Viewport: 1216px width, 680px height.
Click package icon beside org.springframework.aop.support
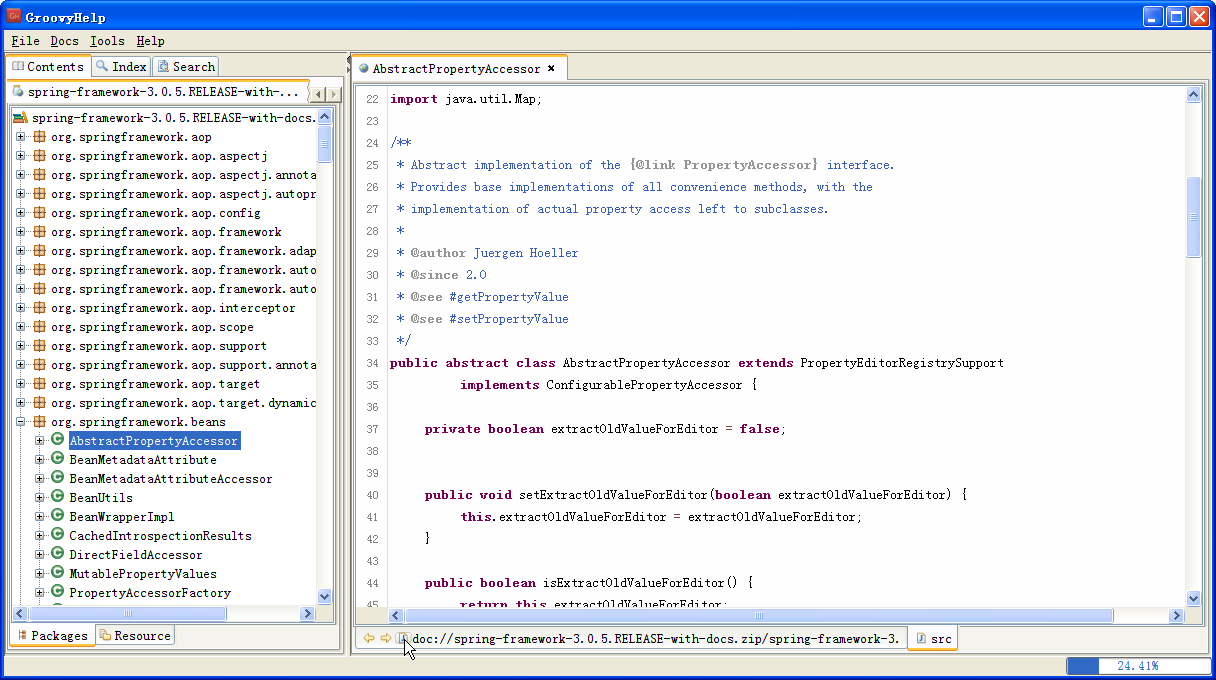click(x=39, y=346)
